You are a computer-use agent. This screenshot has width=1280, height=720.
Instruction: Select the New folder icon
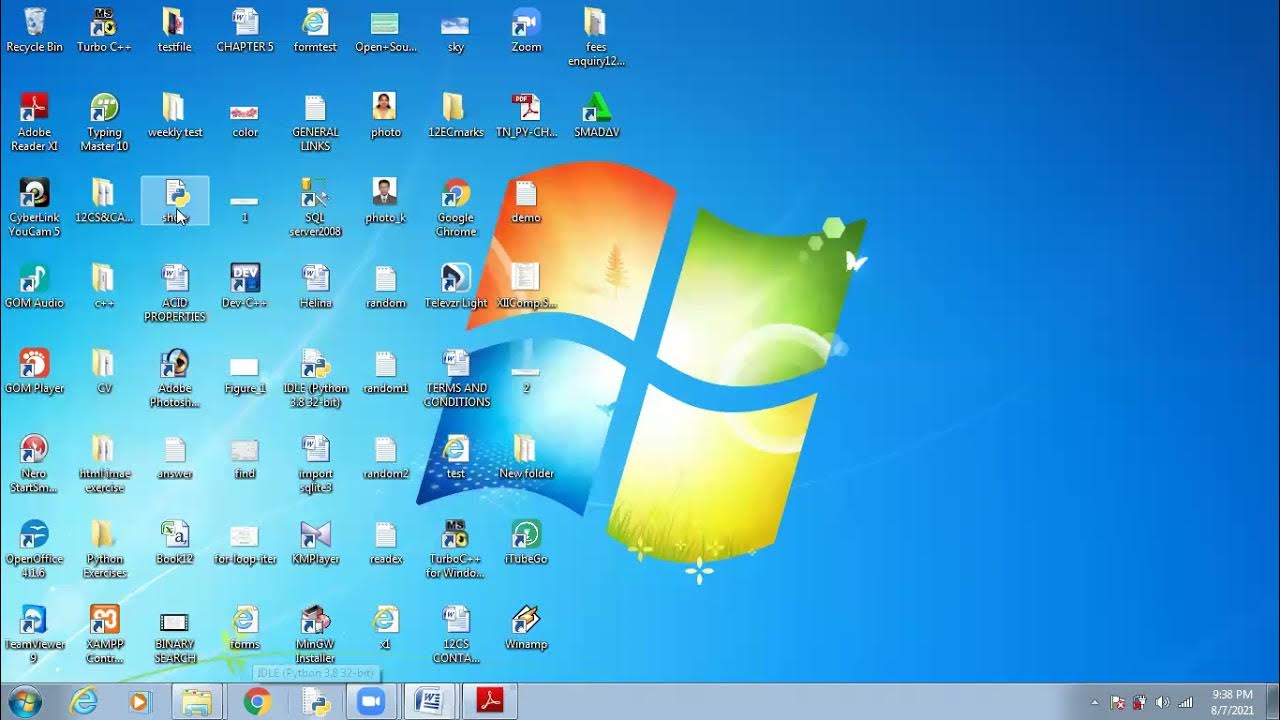point(526,457)
